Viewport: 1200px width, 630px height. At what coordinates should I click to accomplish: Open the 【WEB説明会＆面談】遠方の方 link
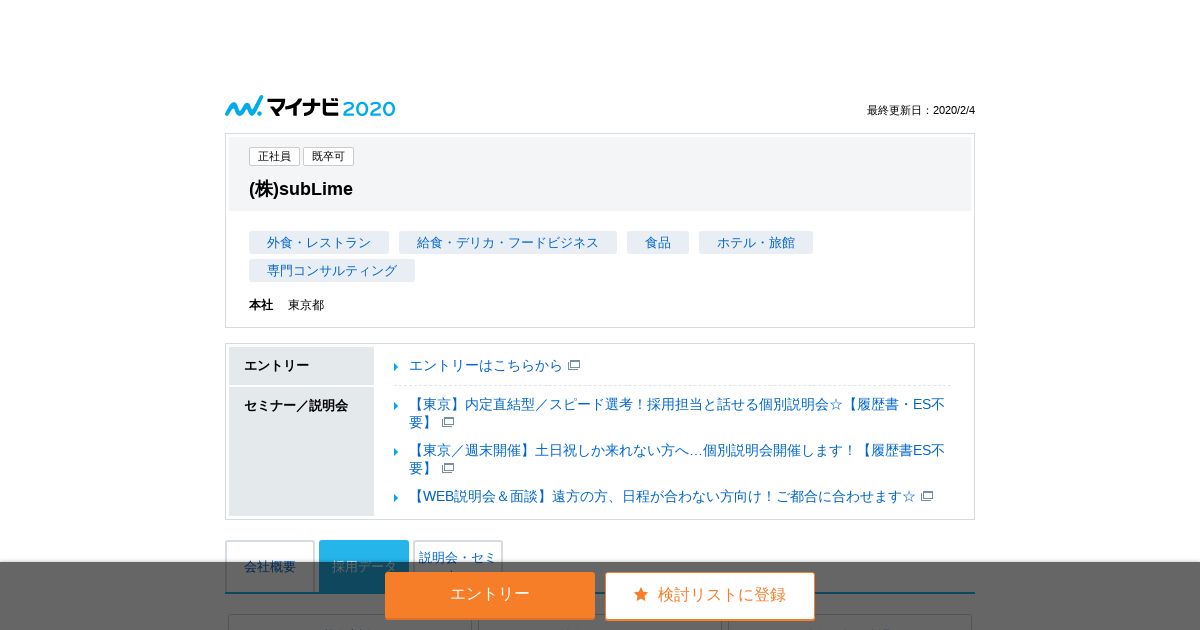(662, 496)
